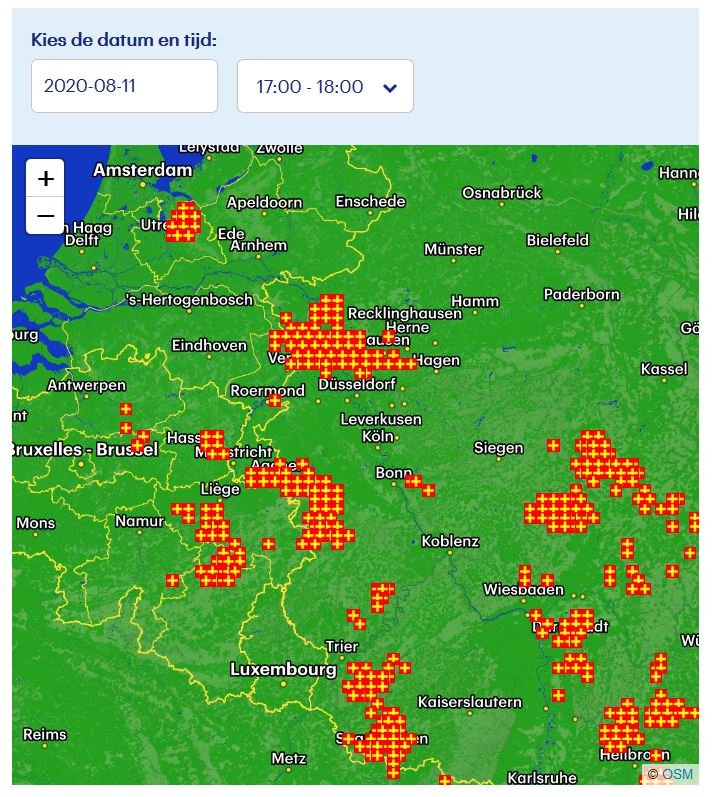Click the lone lightning marker left of Siegen

click(553, 445)
